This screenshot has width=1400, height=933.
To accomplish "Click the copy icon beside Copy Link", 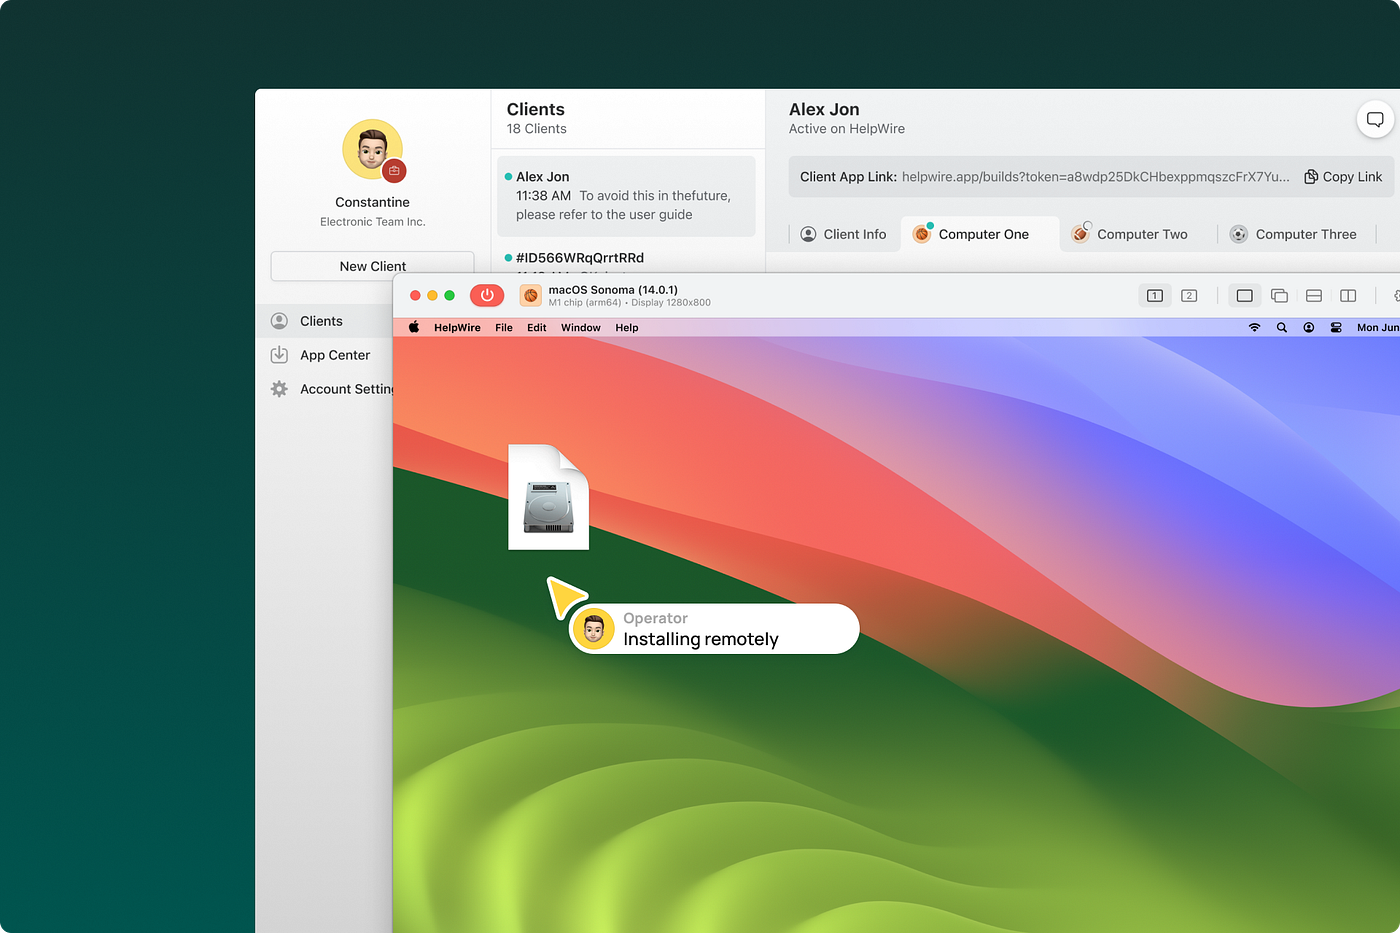I will click(1311, 177).
